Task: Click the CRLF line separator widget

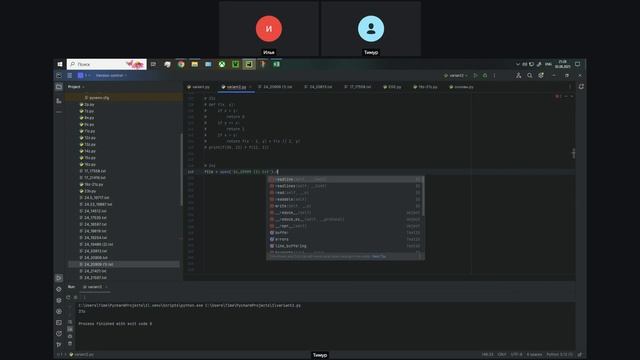Action: click(502, 354)
